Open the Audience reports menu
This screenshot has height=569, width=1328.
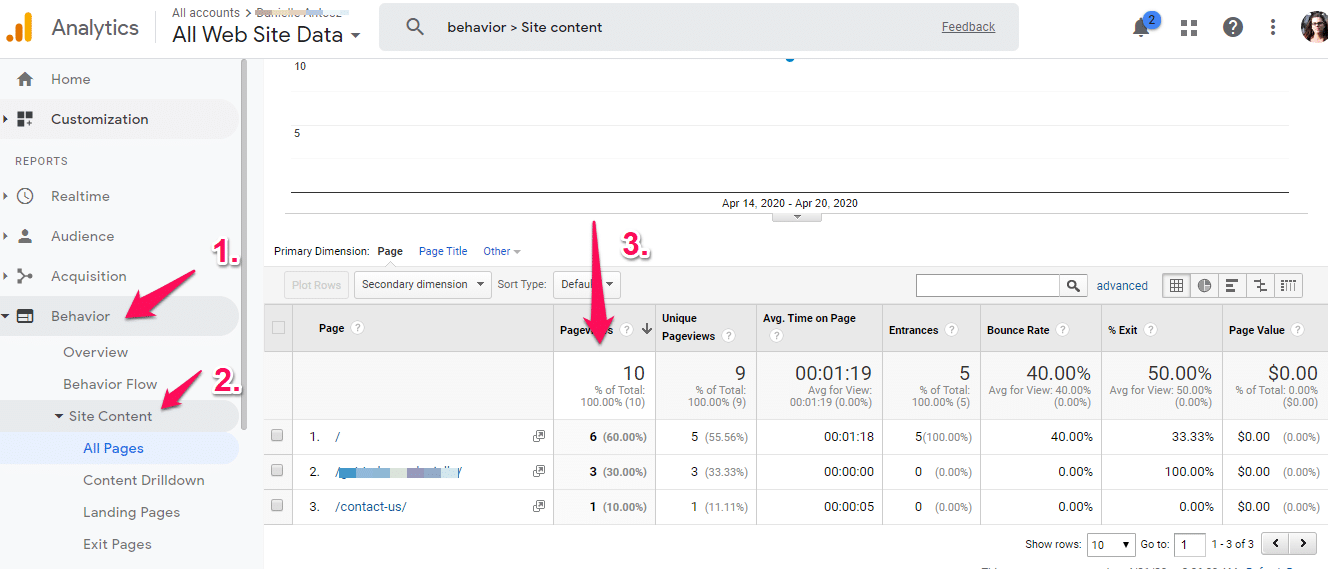tap(82, 236)
